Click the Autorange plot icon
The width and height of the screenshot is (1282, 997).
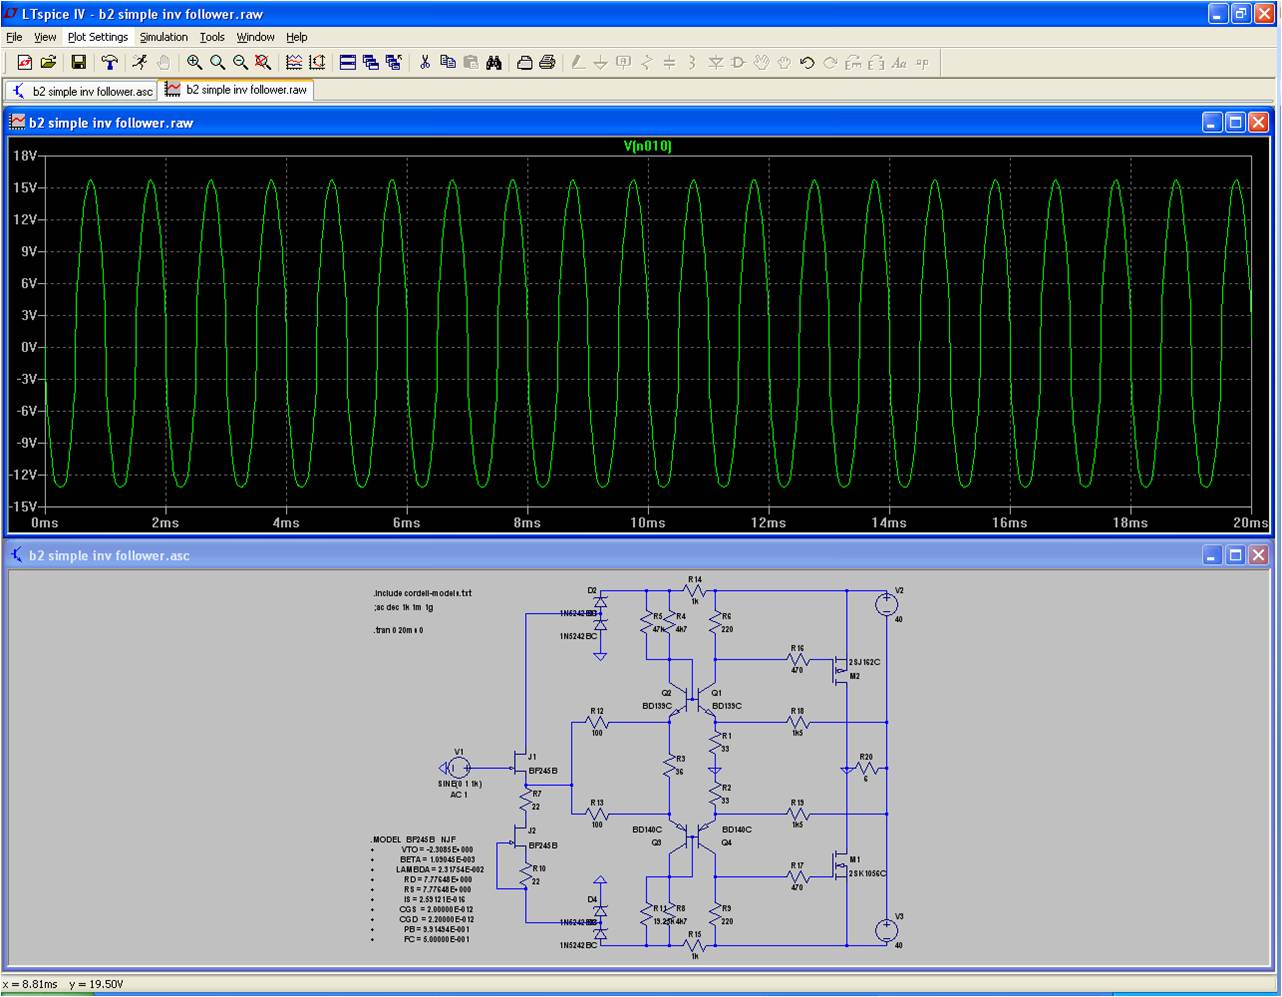point(294,62)
